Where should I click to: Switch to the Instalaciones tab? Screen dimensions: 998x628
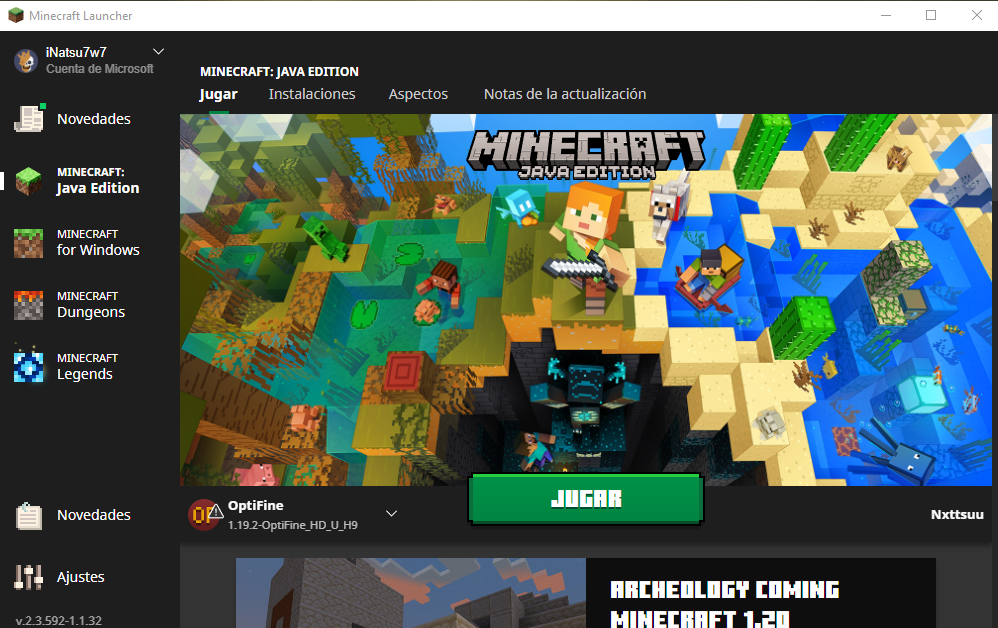point(312,94)
